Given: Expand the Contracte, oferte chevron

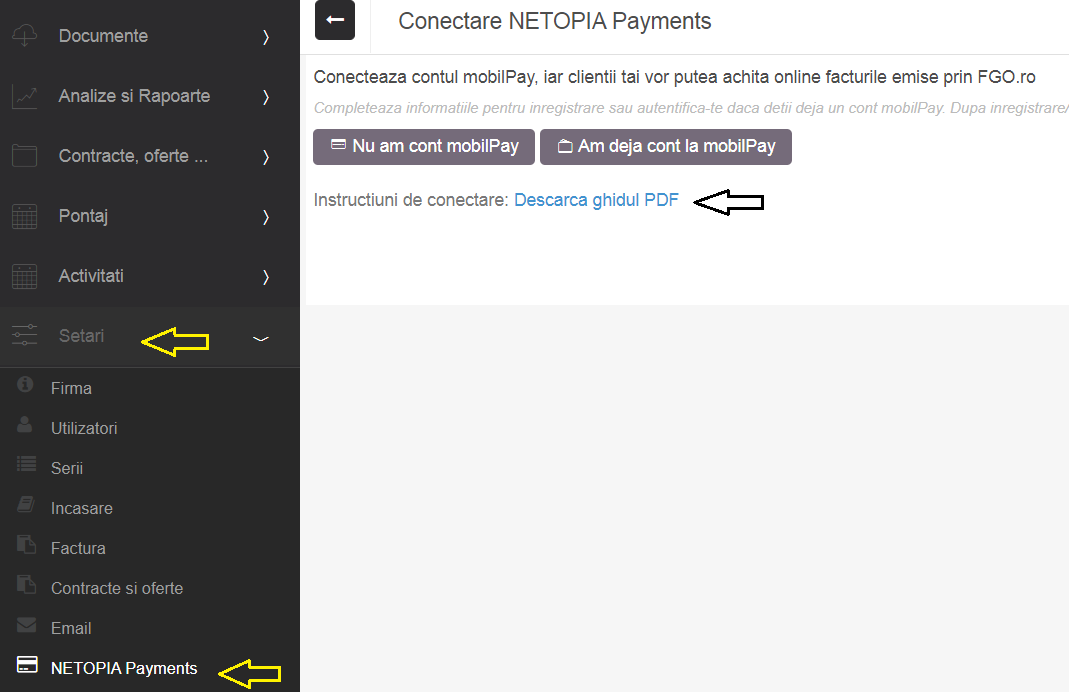Looking at the screenshot, I should pyautogui.click(x=266, y=157).
